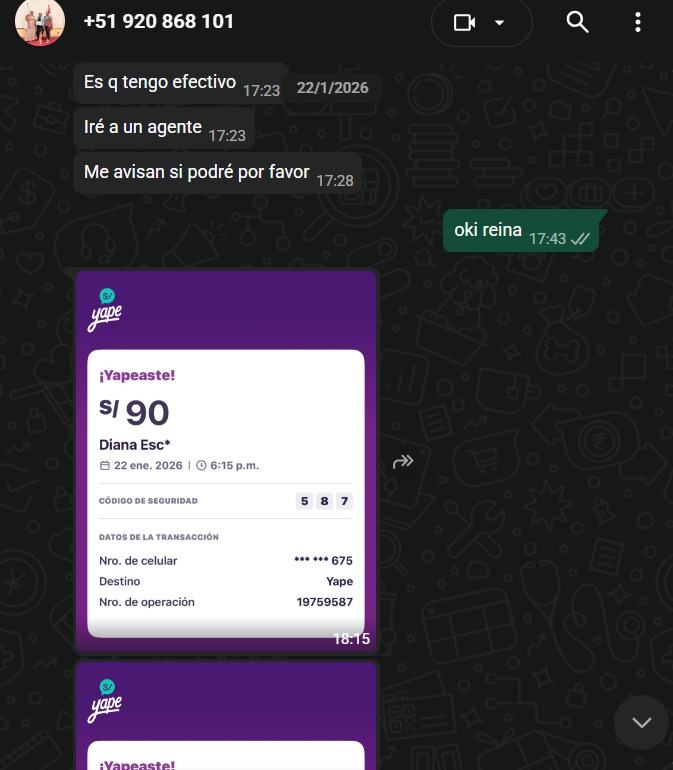673x770 pixels.
Task: Click the Yape logo in the second receipt
Action: [106, 701]
